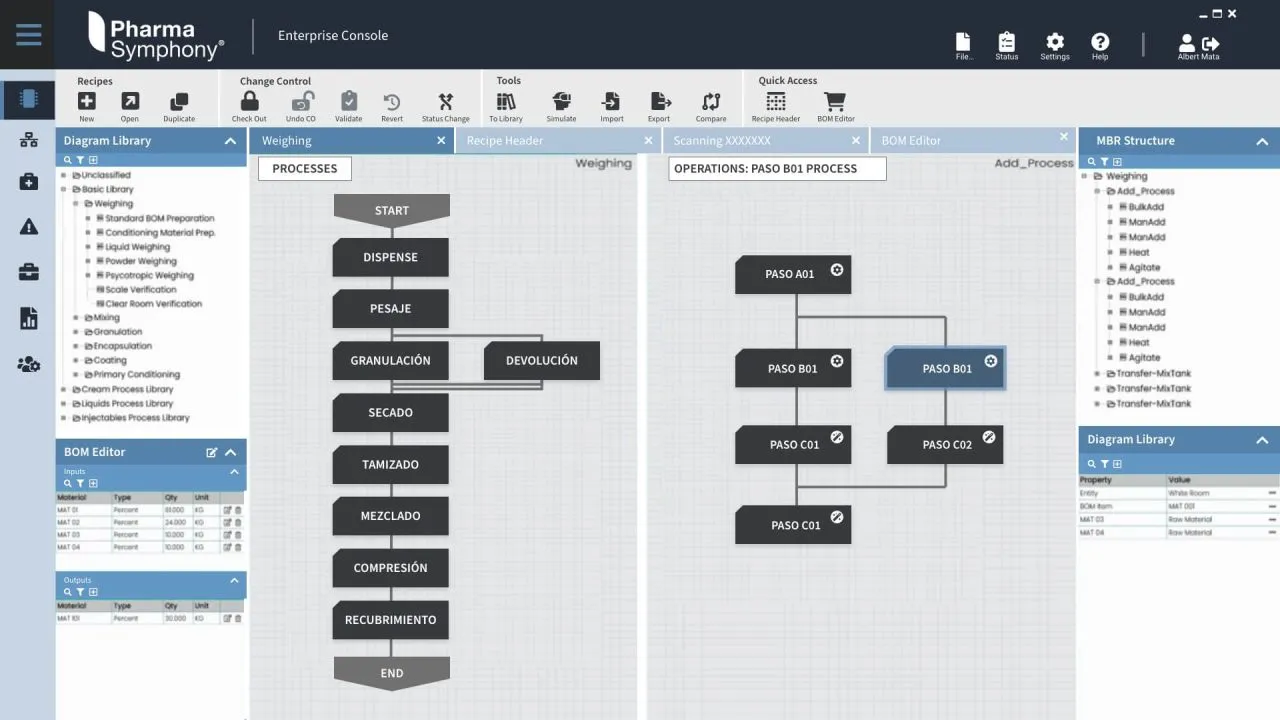This screenshot has height=720, width=1280.
Task: Click the Export button in Tools
Action: (660, 101)
